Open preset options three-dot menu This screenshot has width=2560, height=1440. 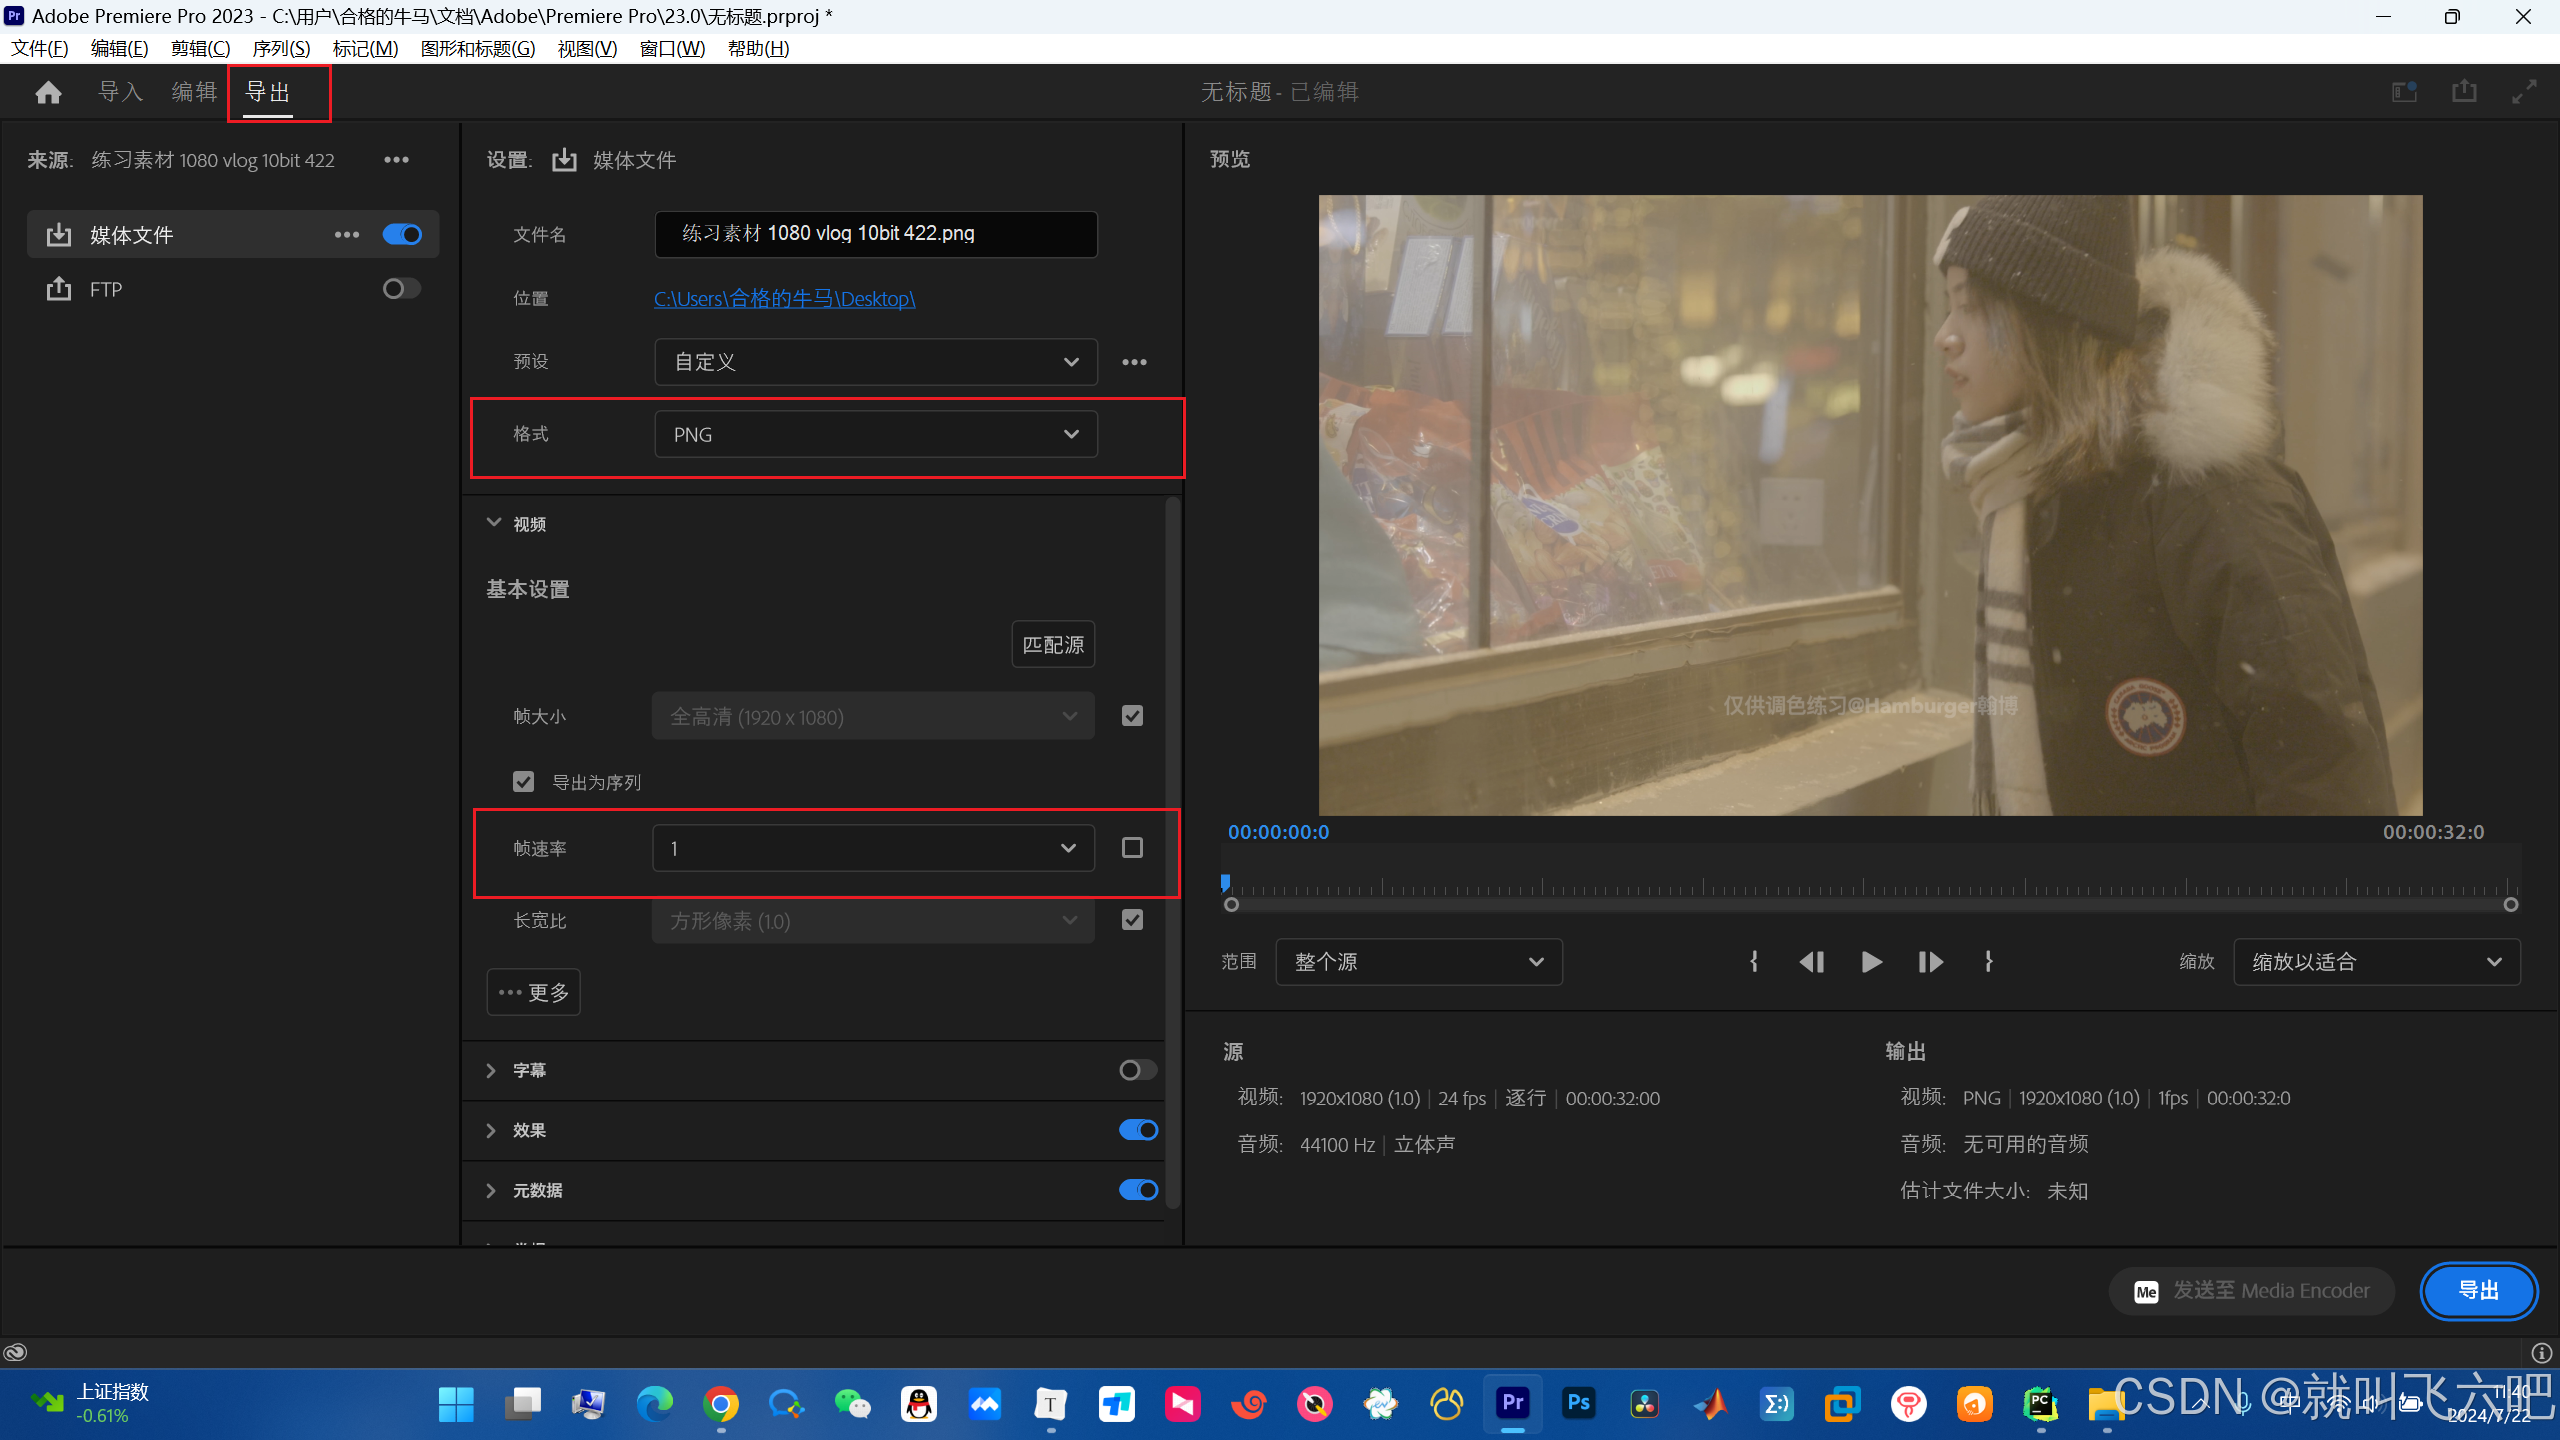coord(1134,362)
